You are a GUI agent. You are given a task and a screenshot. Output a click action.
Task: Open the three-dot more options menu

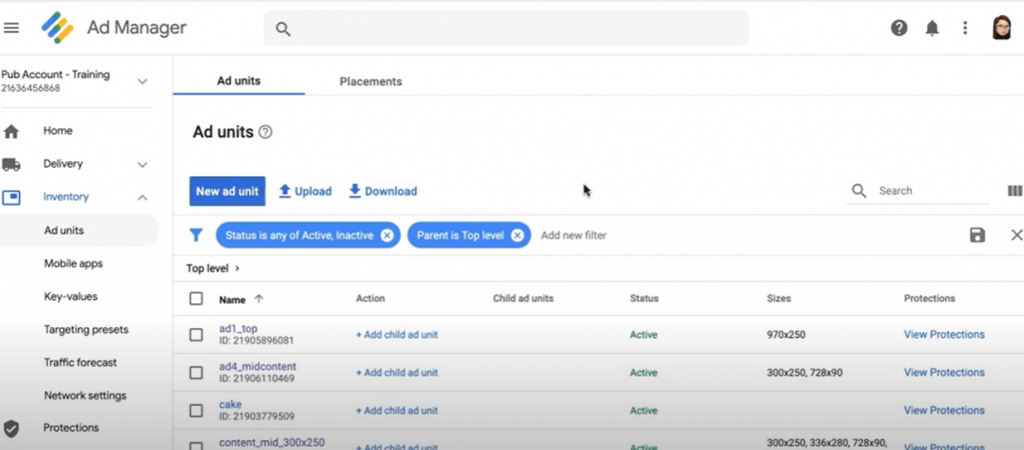tap(965, 28)
